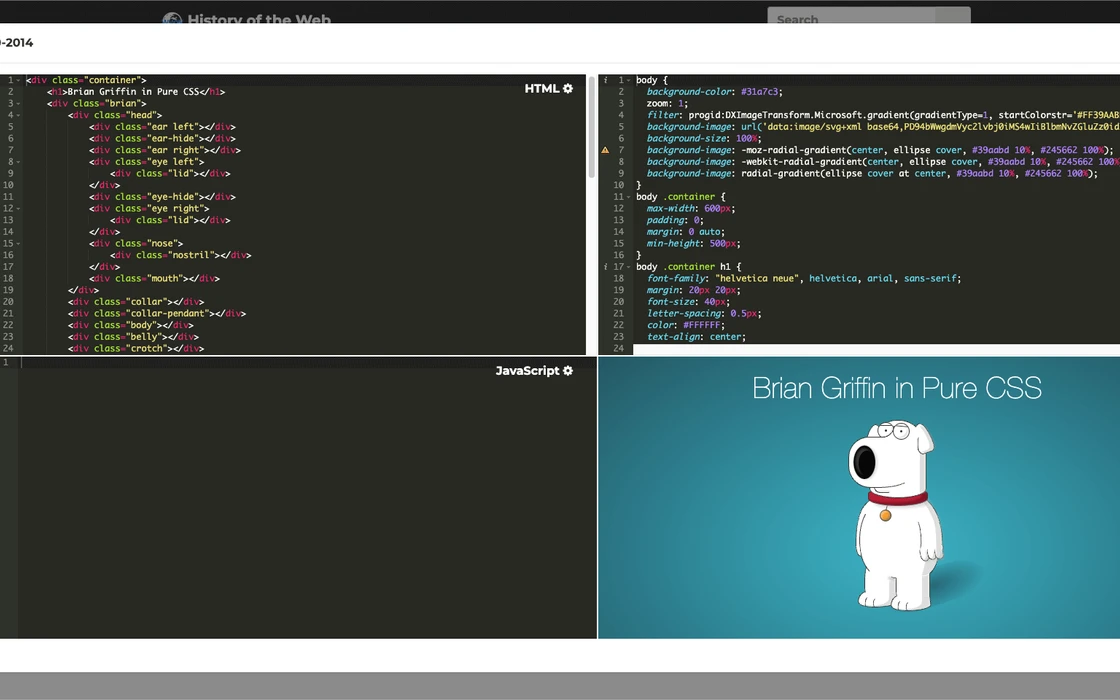The image size is (1120, 700).
Task: Click the "zoom: 1;" CSS line
Action: click(x=667, y=104)
